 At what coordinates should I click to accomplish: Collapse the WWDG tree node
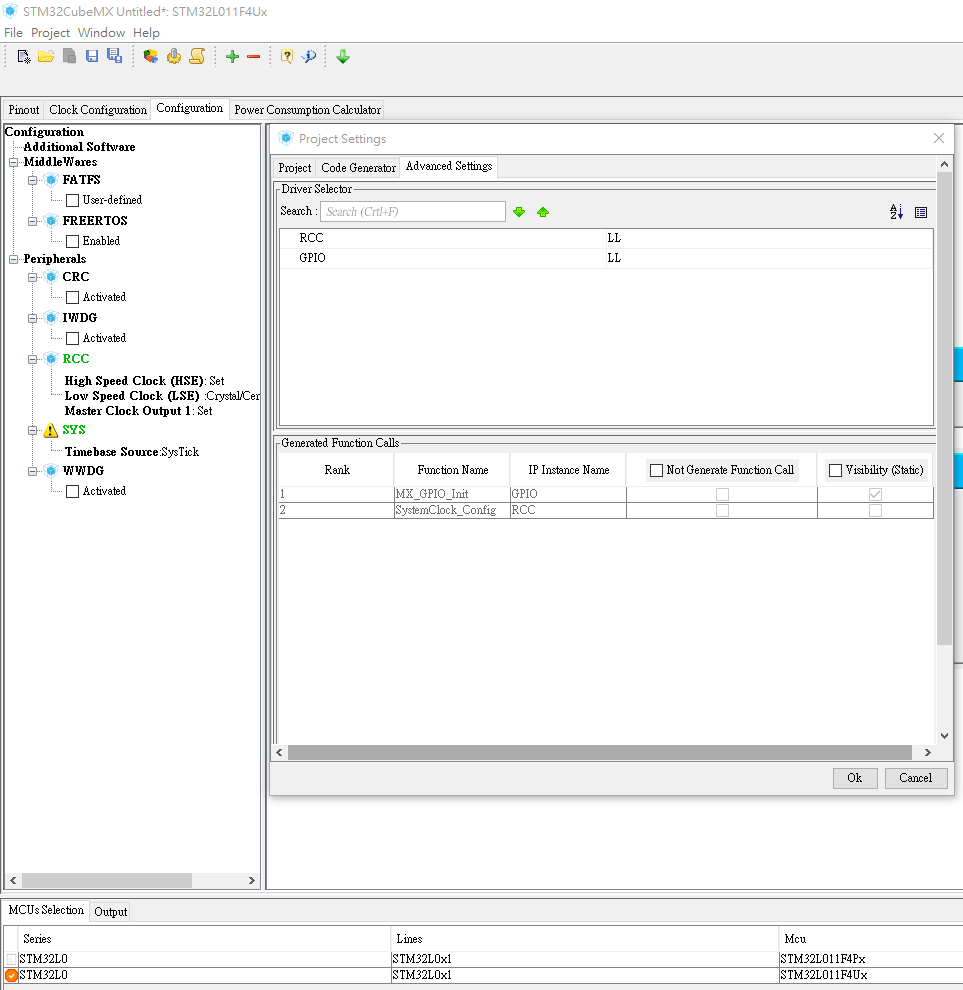[x=32, y=472]
